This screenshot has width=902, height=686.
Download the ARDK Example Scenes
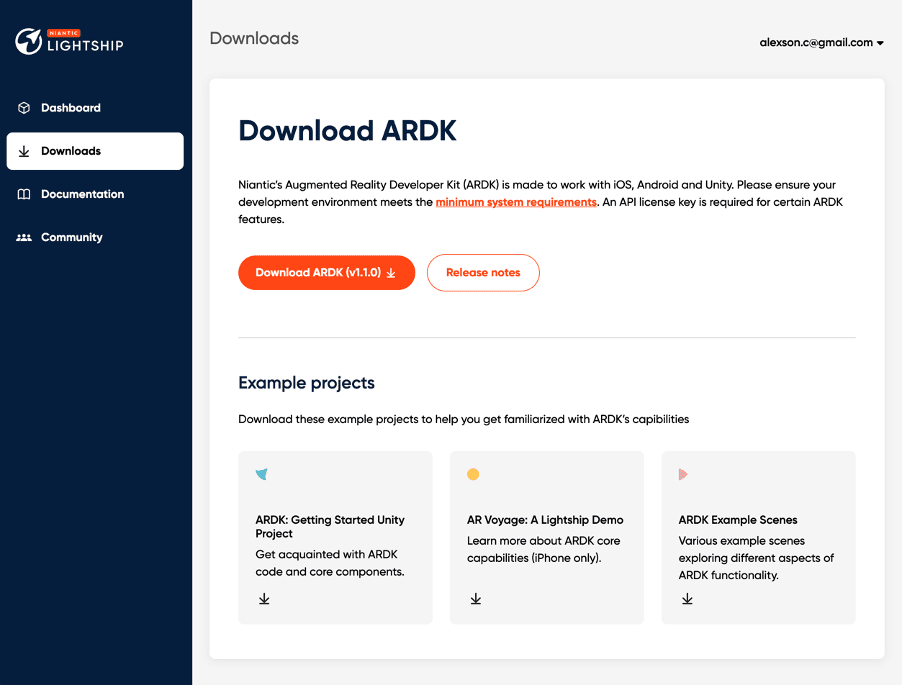(687, 599)
